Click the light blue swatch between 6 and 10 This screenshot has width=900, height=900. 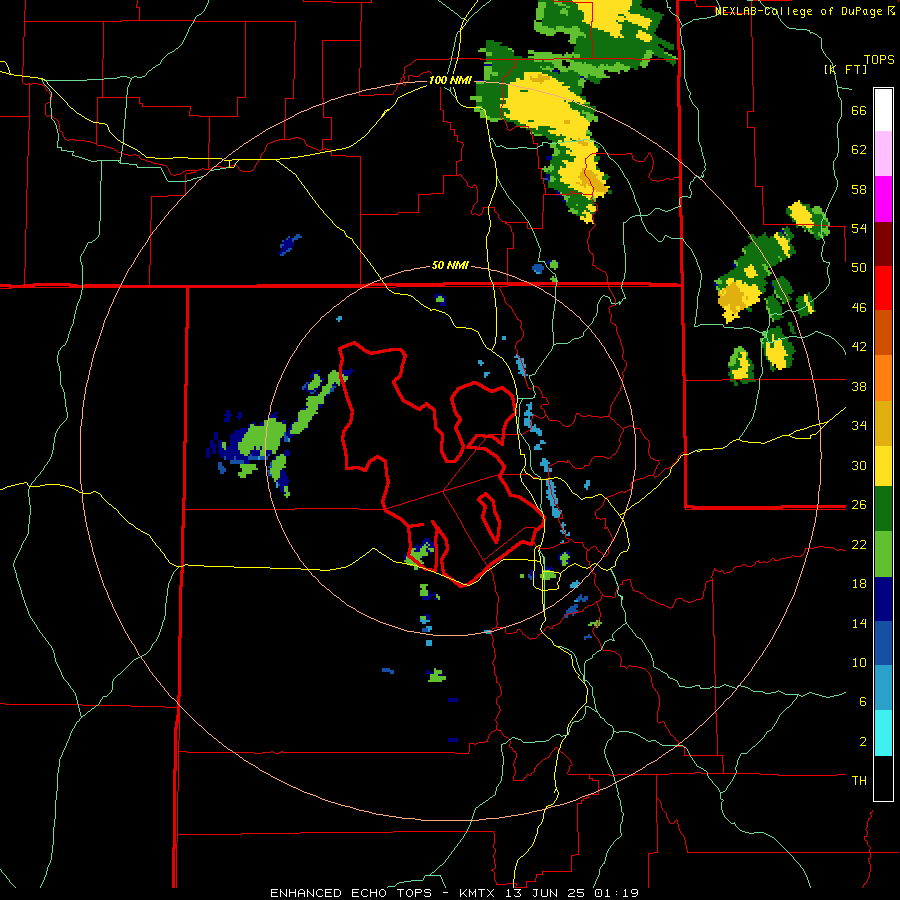pyautogui.click(x=883, y=688)
